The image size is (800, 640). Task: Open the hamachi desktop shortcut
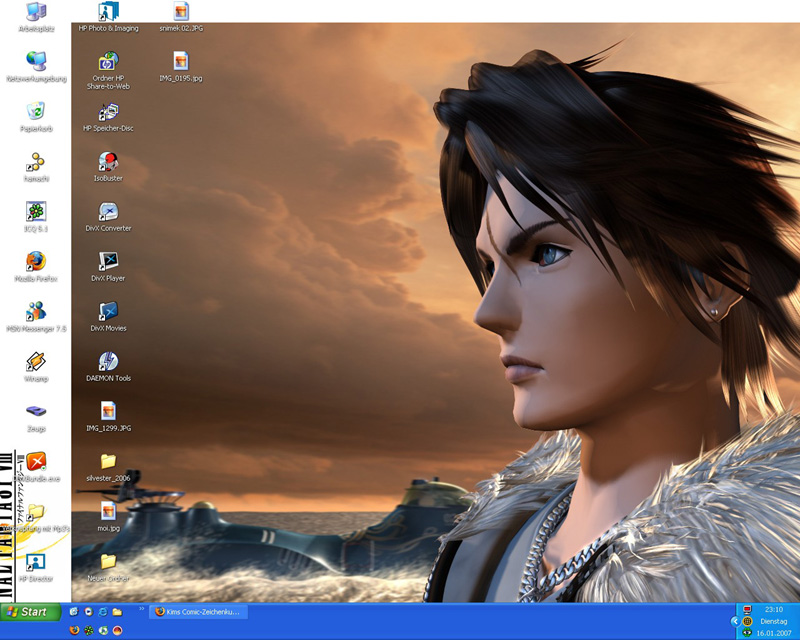[x=36, y=162]
